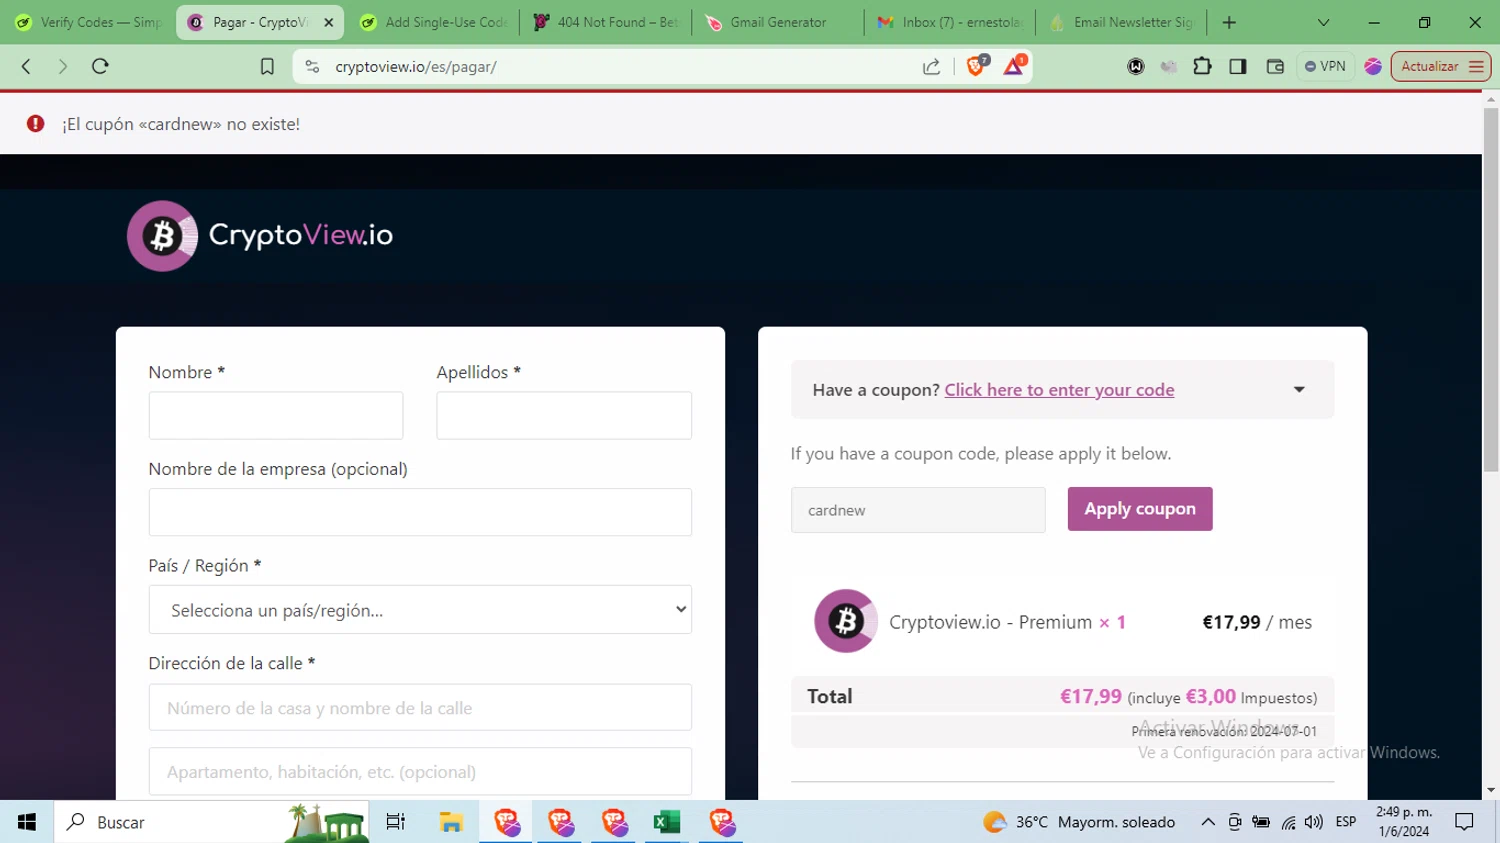Go forward with browser forward arrow
This screenshot has width=1500, height=843.
pos(63,66)
